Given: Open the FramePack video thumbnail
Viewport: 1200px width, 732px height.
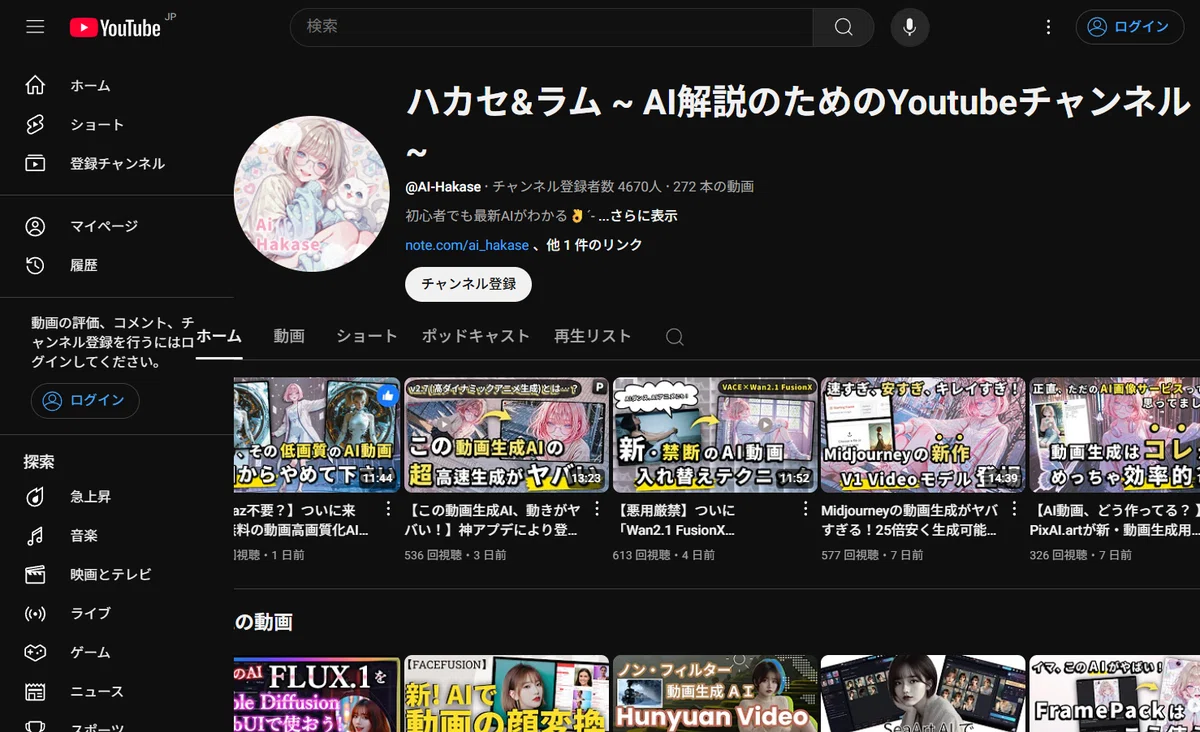Looking at the screenshot, I should click(1114, 694).
